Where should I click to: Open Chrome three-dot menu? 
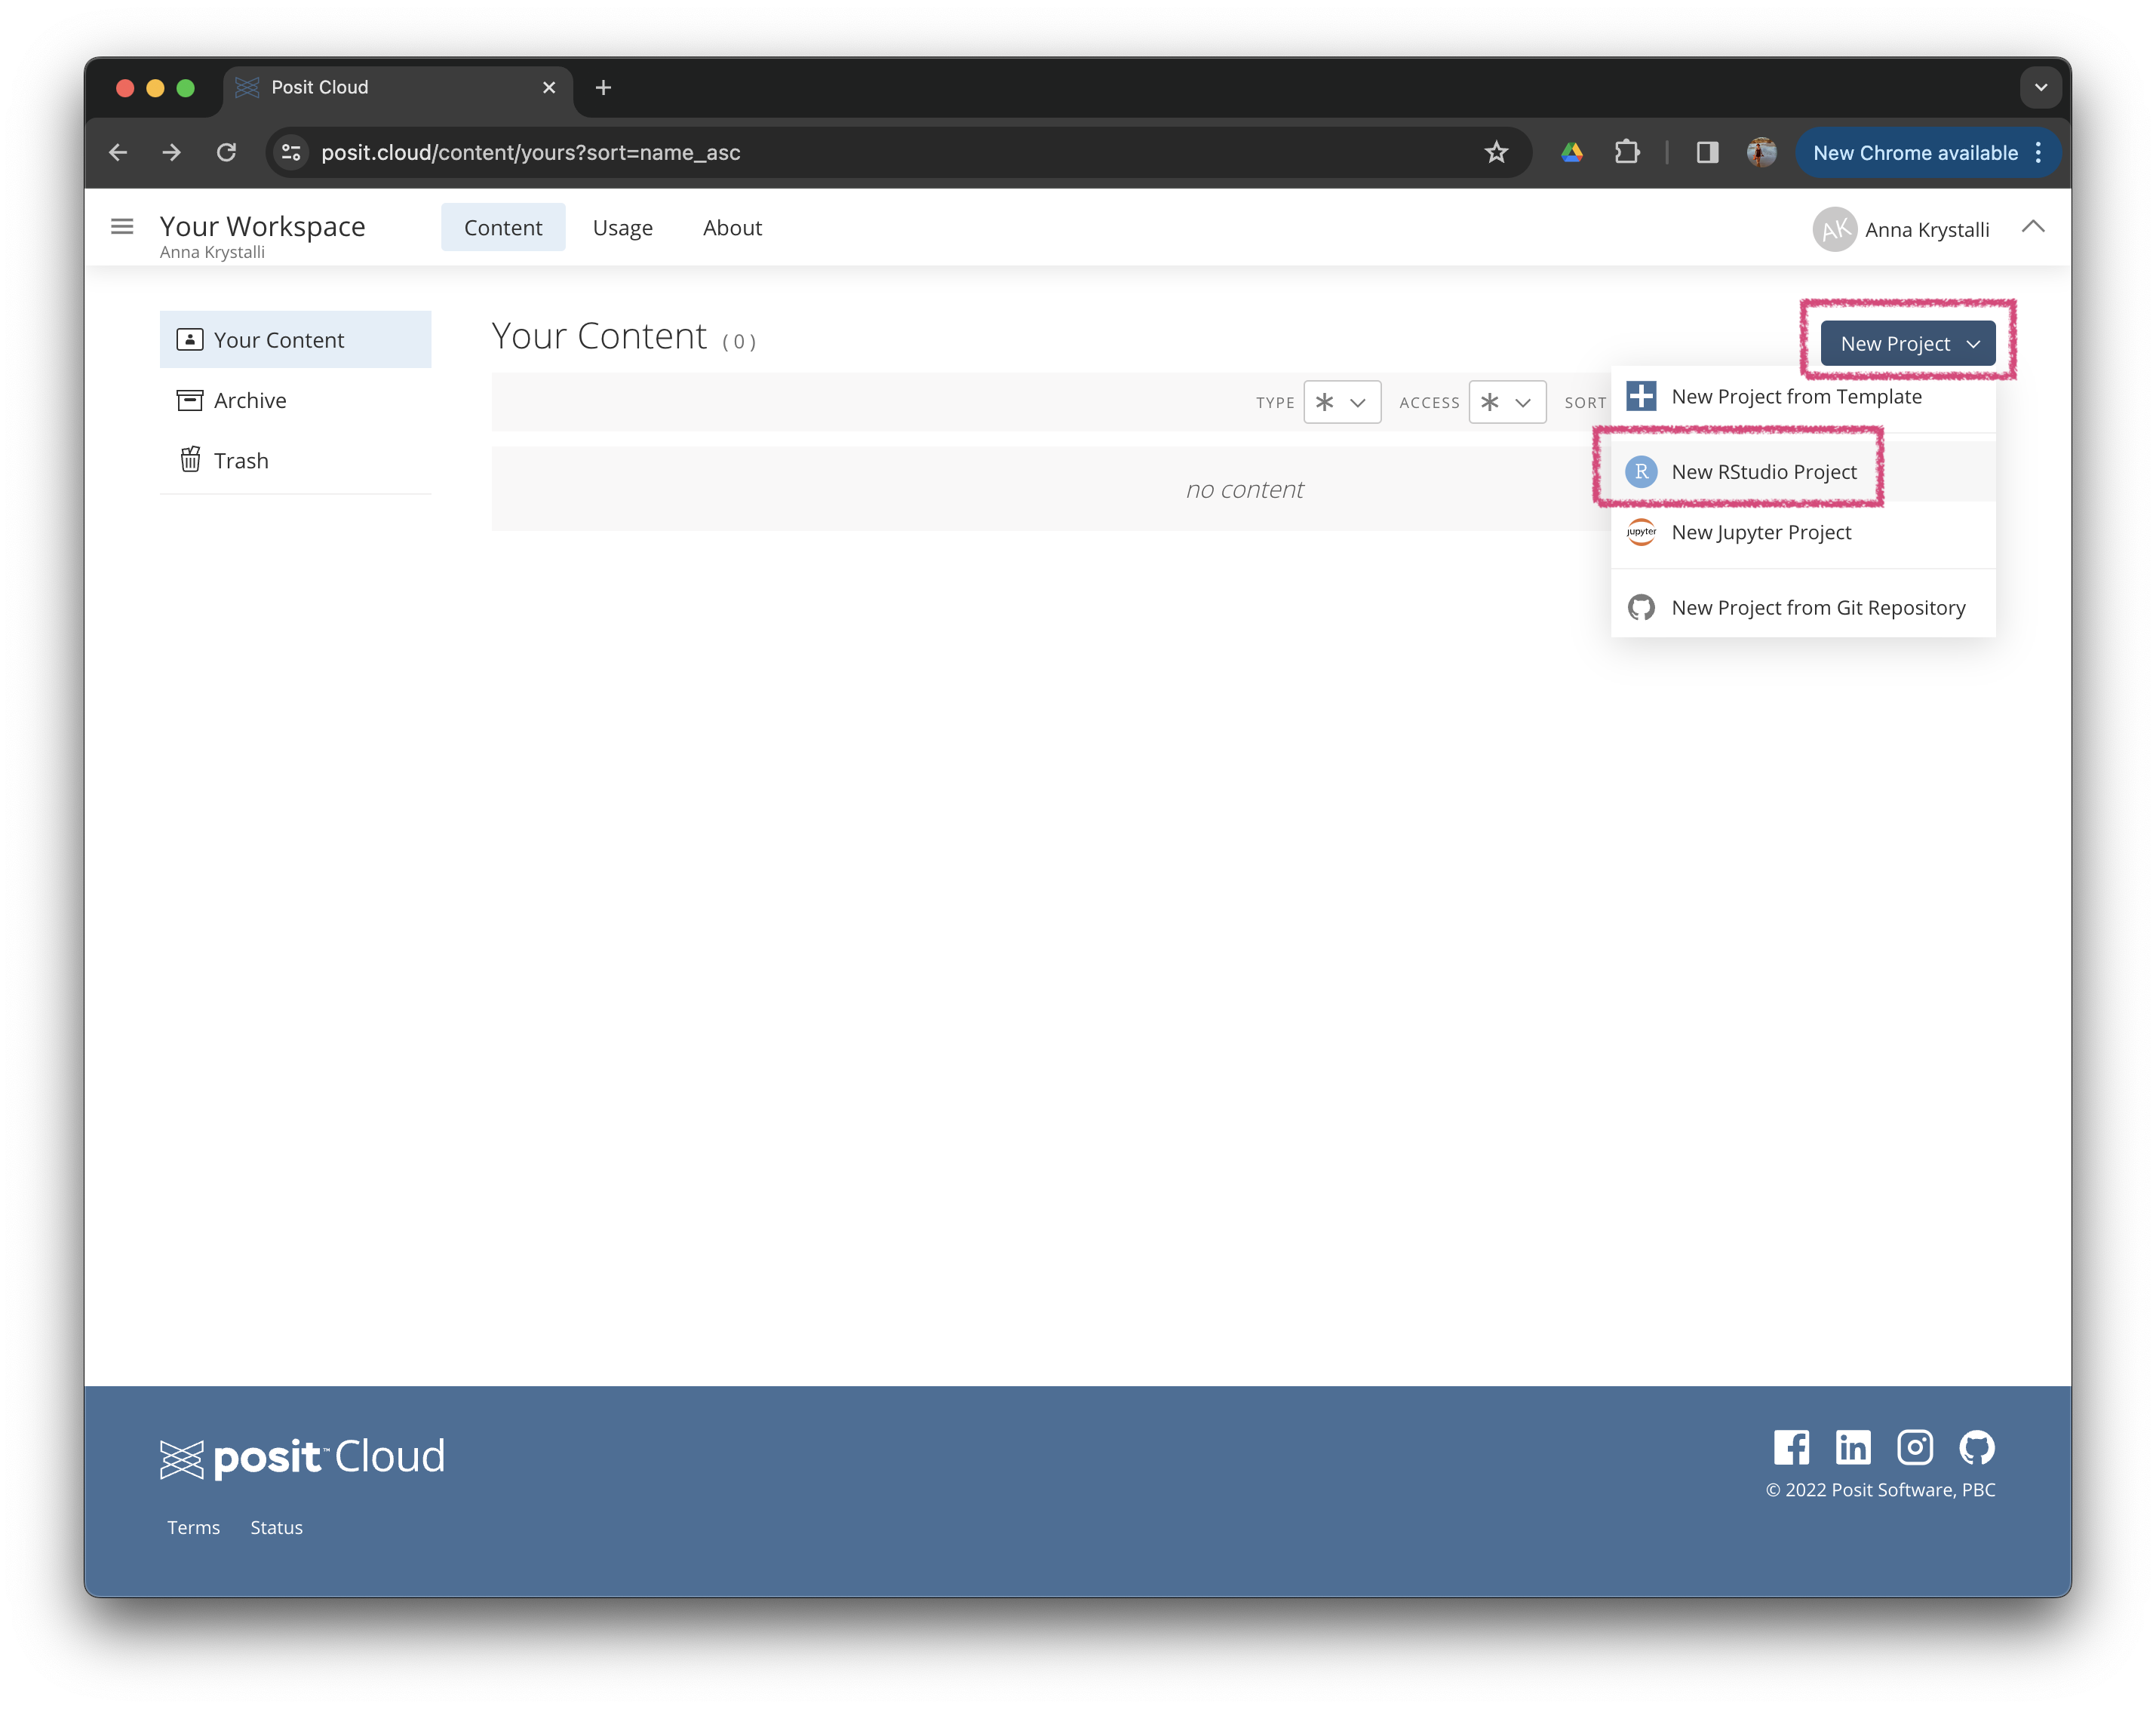pos(2039,152)
